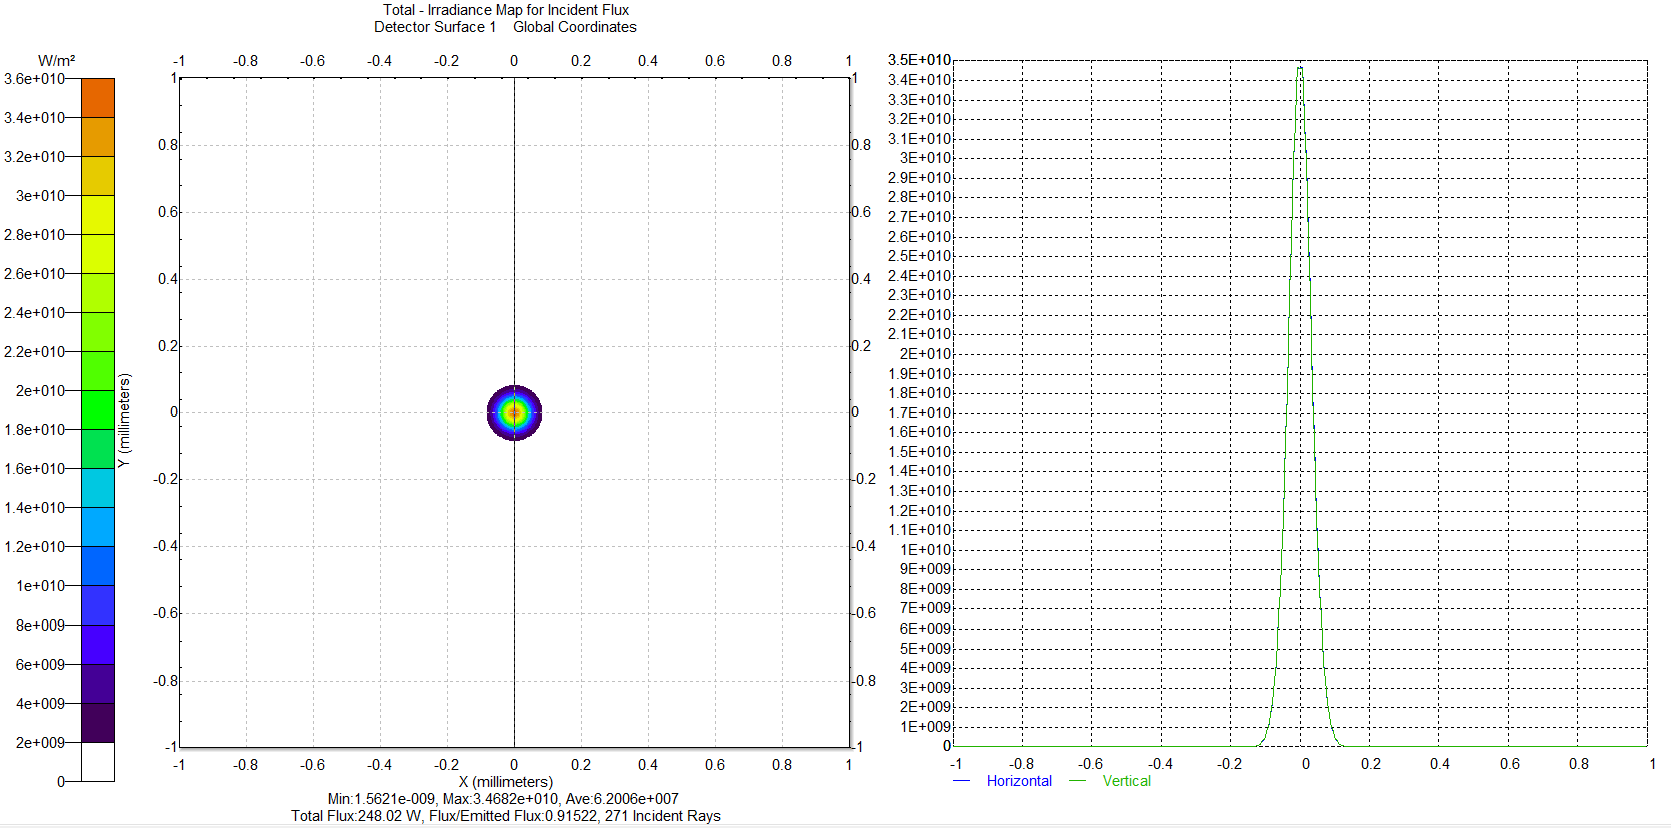Click the Total Flux summary line
The width and height of the screenshot is (1671, 828).
(505, 816)
